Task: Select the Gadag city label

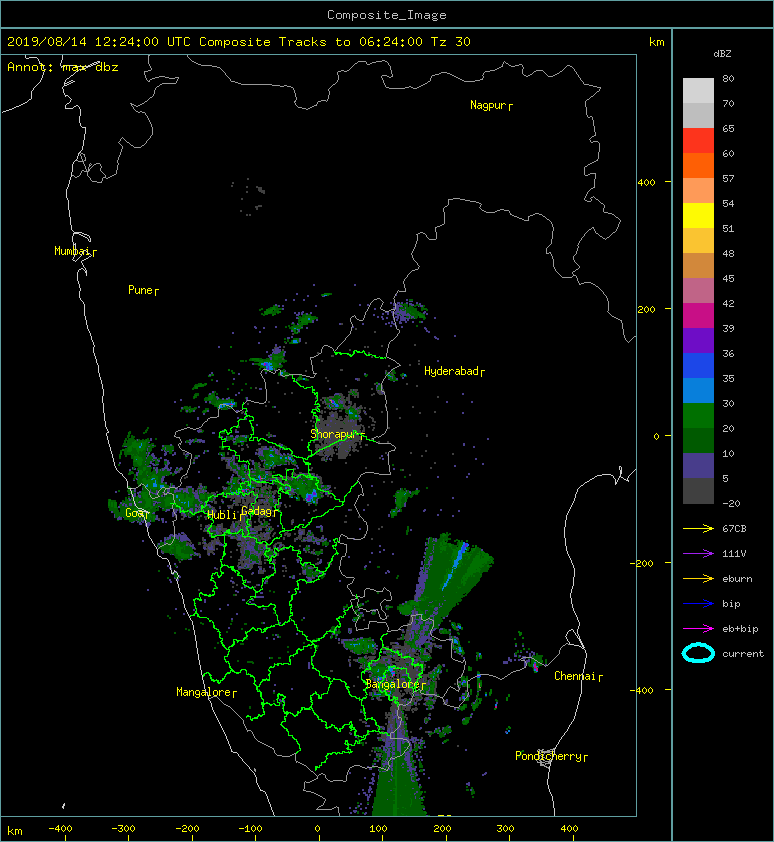Action: [260, 511]
